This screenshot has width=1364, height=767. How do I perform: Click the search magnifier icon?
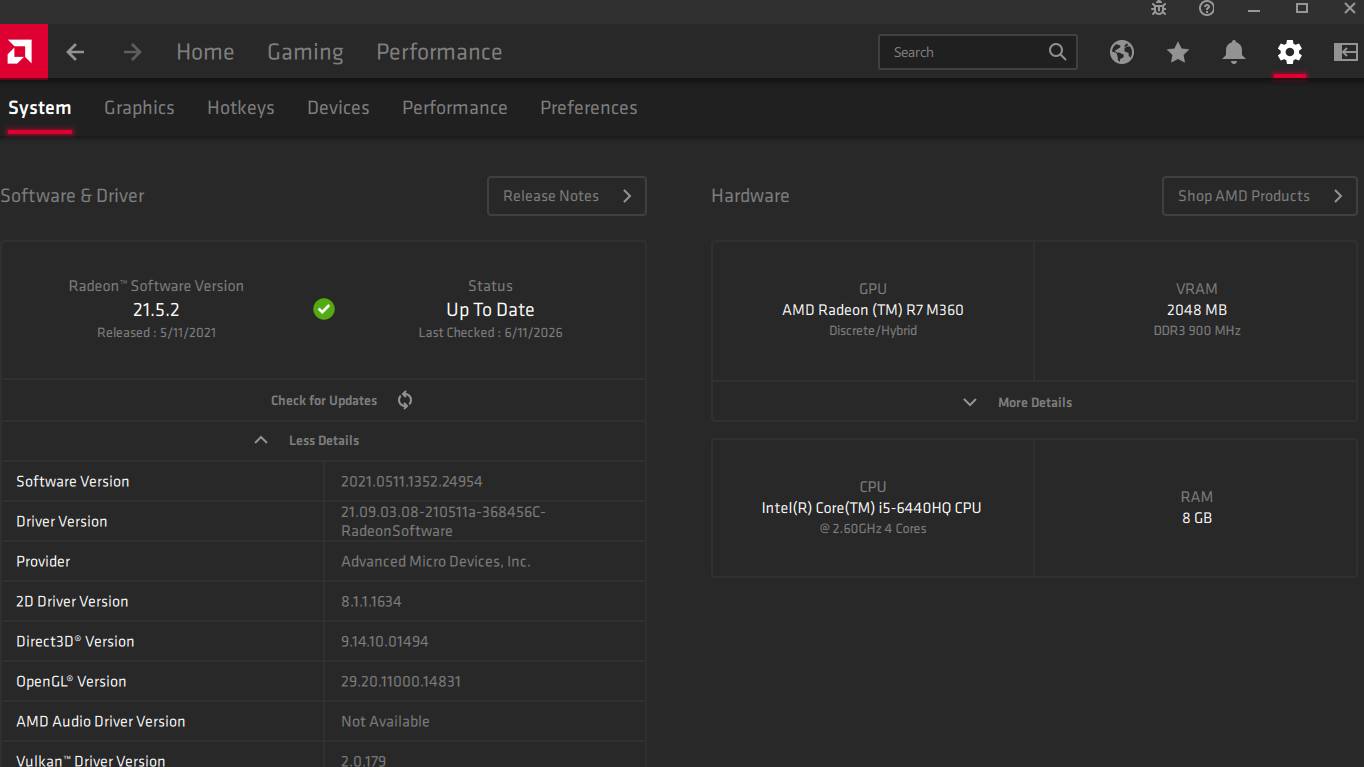[1057, 52]
